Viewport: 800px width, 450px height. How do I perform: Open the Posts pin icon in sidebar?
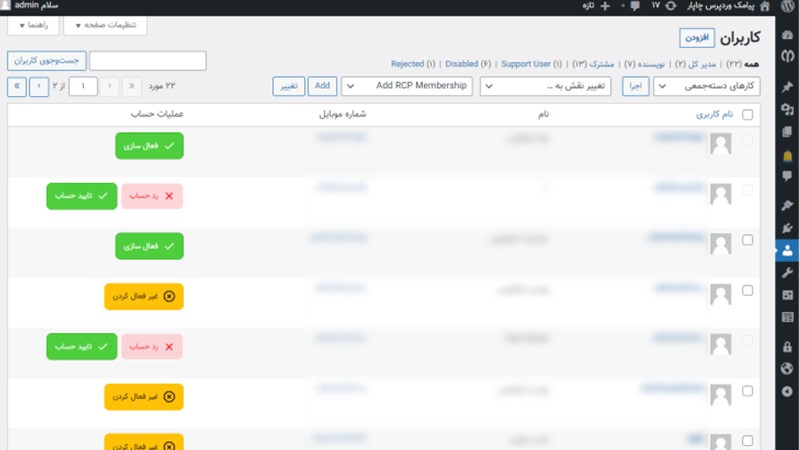pyautogui.click(x=788, y=87)
